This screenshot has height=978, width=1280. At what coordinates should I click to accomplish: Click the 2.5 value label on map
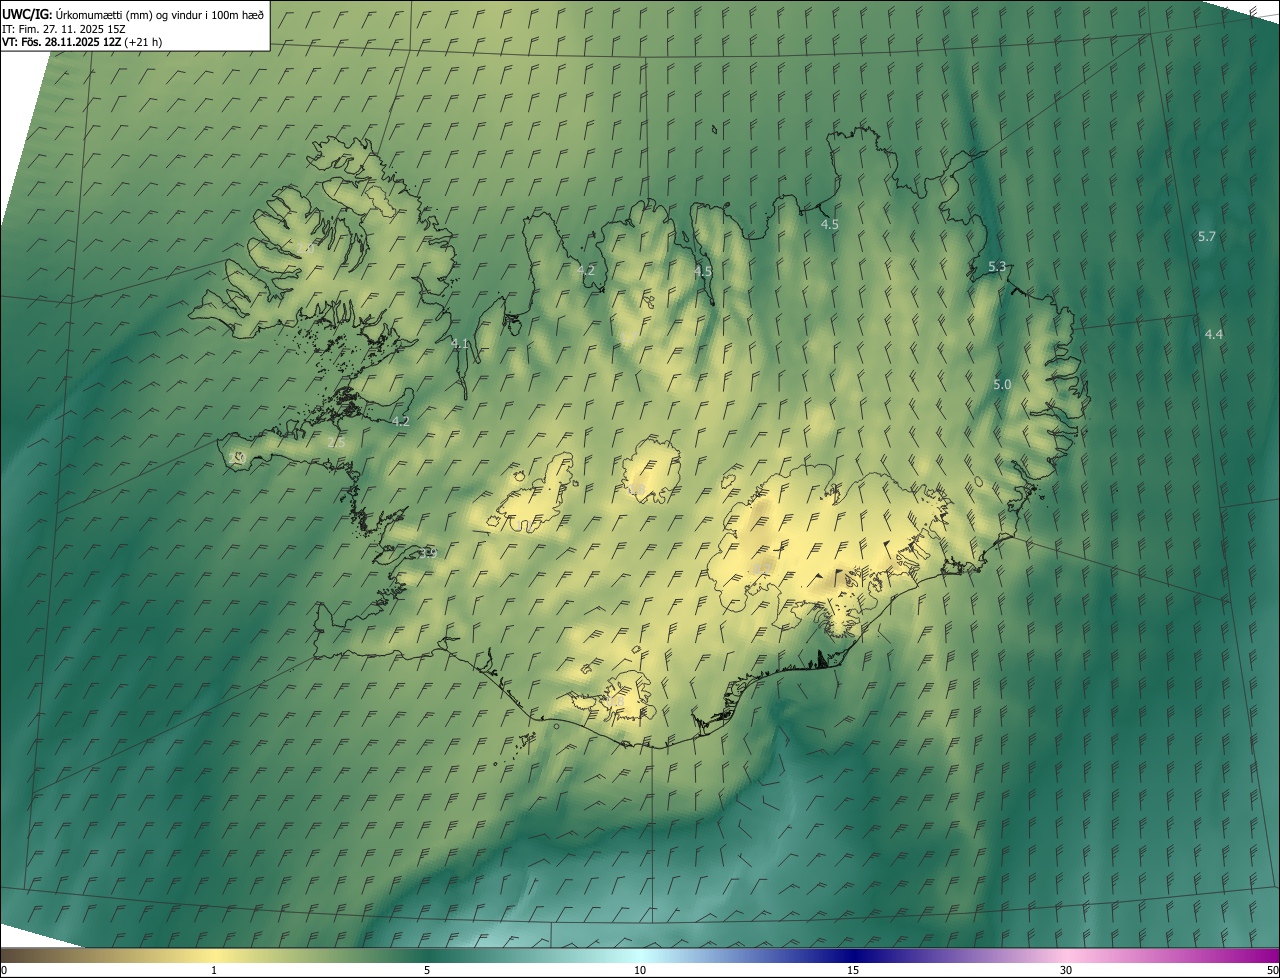pos(337,442)
